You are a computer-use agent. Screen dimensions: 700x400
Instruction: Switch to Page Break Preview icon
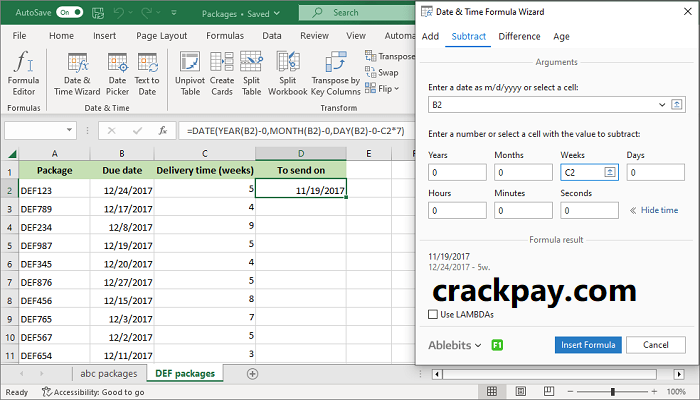(x=549, y=392)
